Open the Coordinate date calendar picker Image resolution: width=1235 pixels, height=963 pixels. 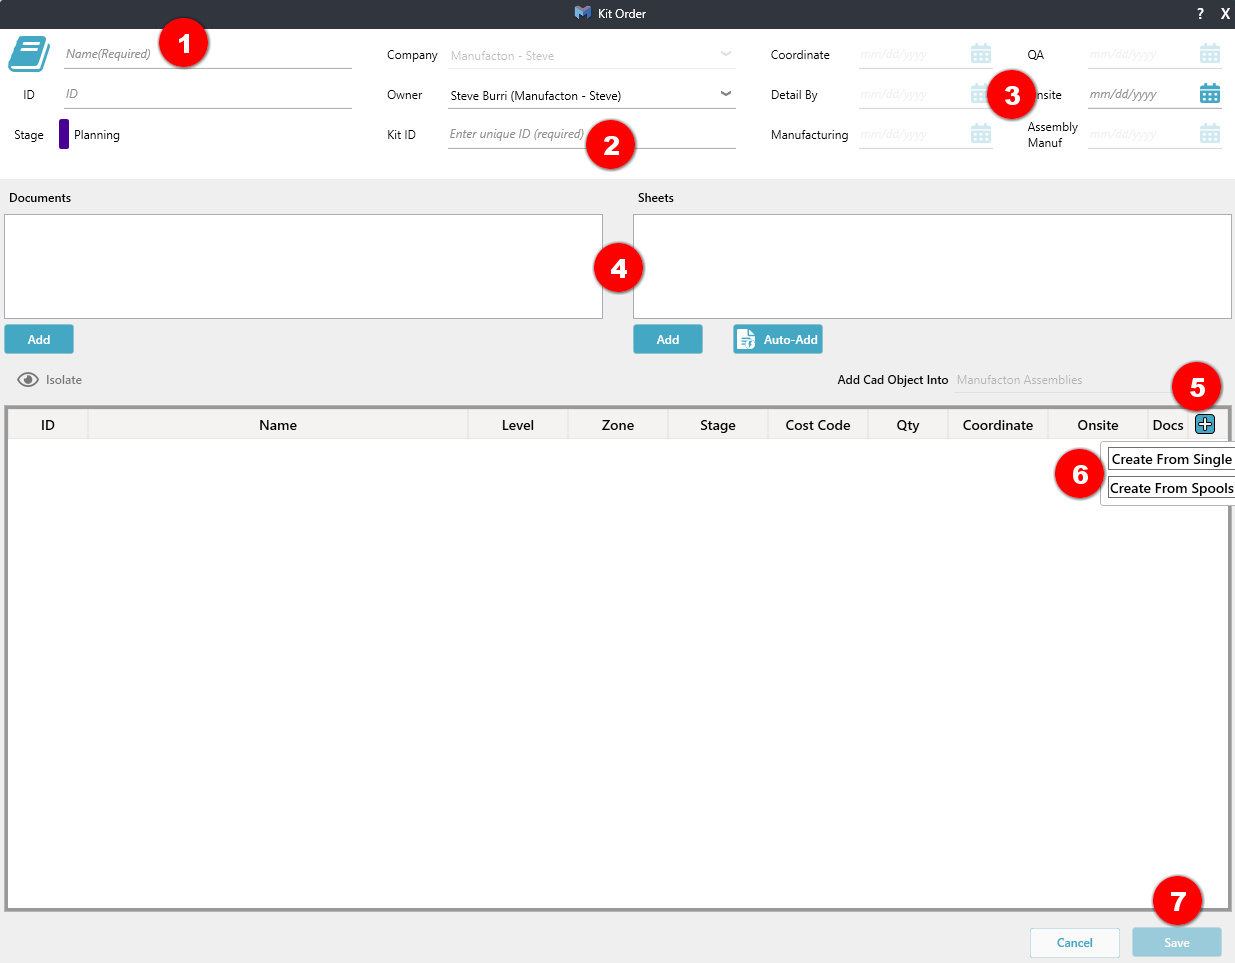coord(980,54)
